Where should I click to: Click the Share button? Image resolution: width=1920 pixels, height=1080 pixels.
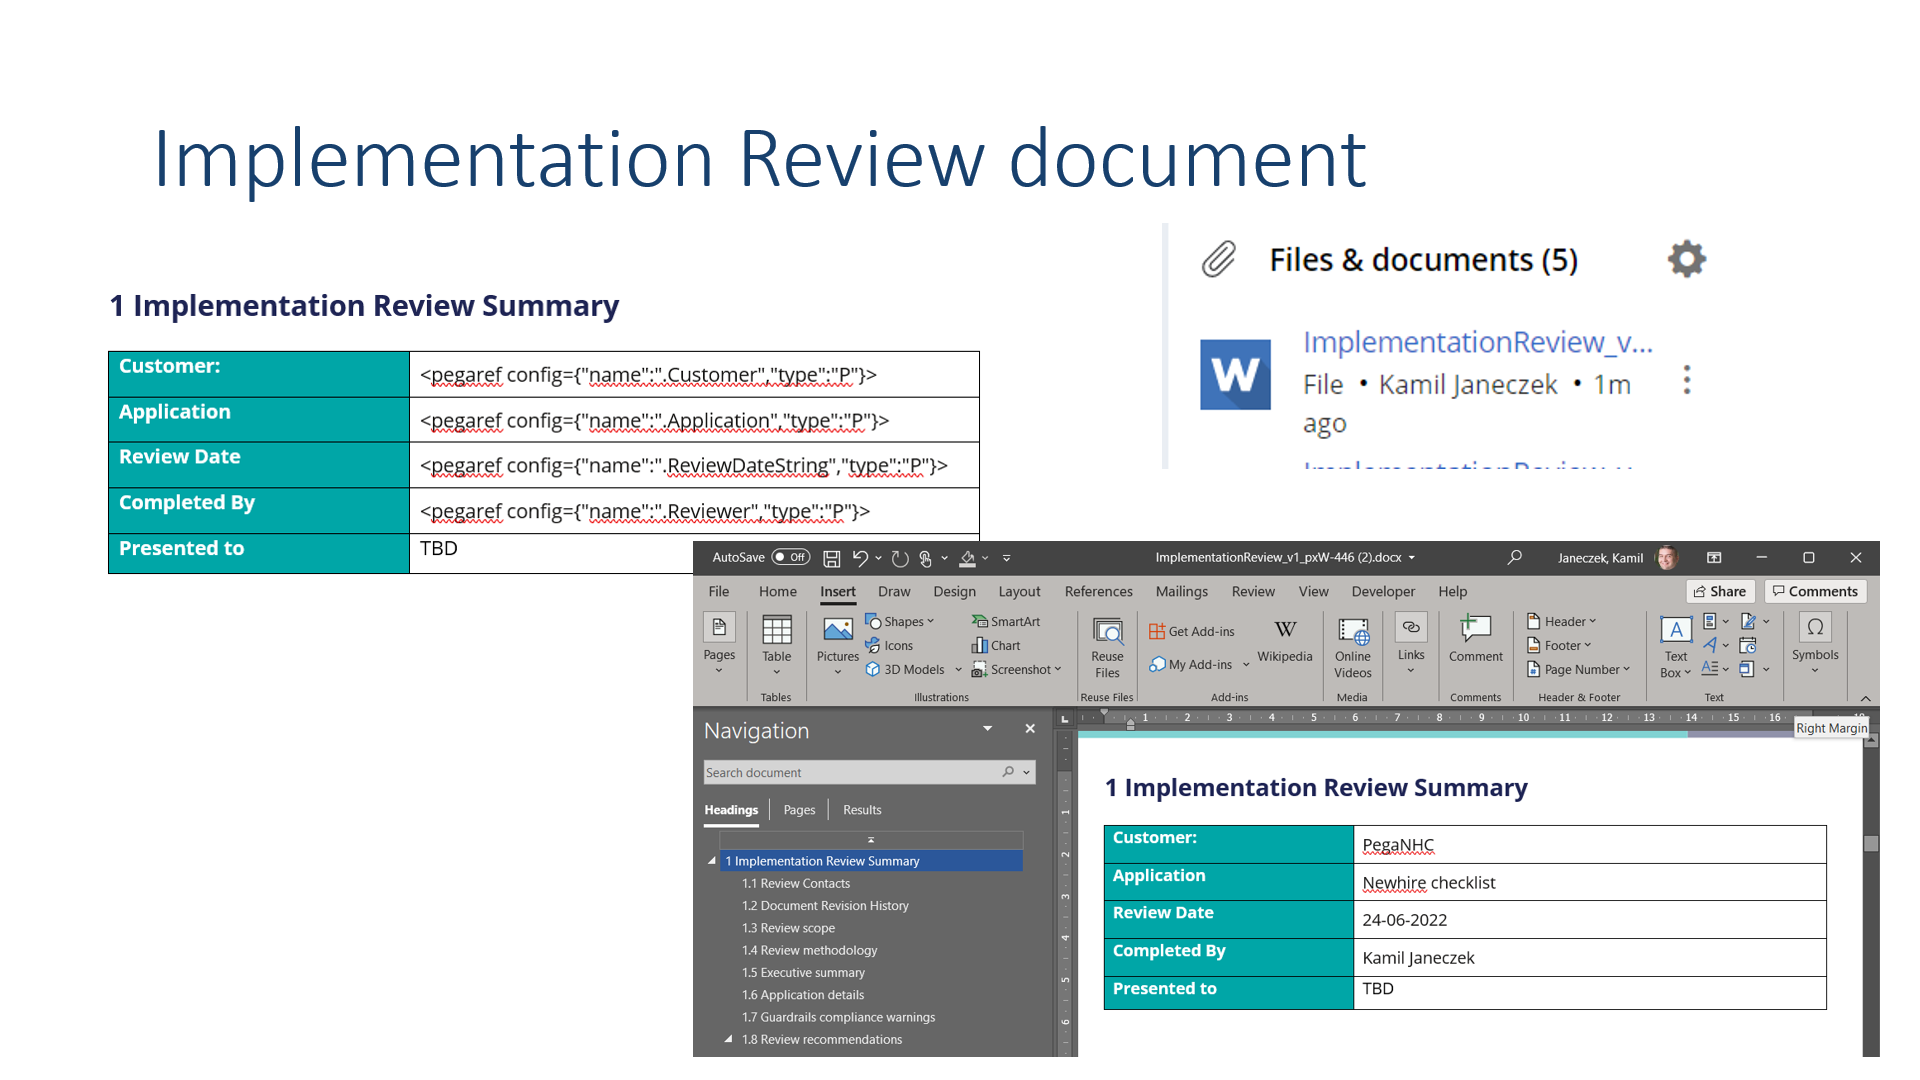(x=1720, y=591)
